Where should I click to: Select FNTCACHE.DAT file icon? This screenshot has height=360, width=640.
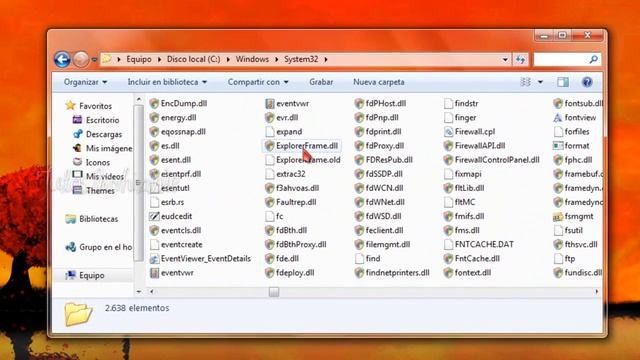pyautogui.click(x=448, y=244)
